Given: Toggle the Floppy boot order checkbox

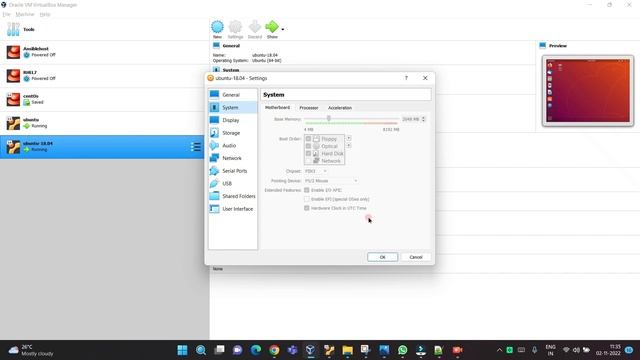Looking at the screenshot, I should (x=308, y=139).
